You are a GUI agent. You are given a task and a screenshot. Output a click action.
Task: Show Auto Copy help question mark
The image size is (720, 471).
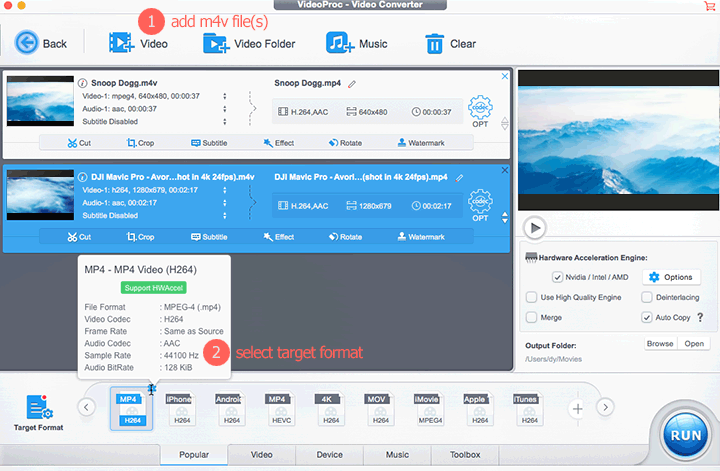click(700, 318)
